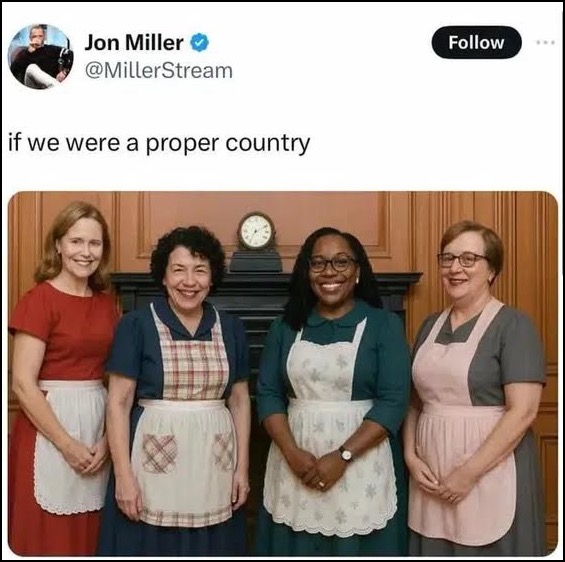The image size is (565, 562).
Task: Click the black Follow button
Action: 476,43
